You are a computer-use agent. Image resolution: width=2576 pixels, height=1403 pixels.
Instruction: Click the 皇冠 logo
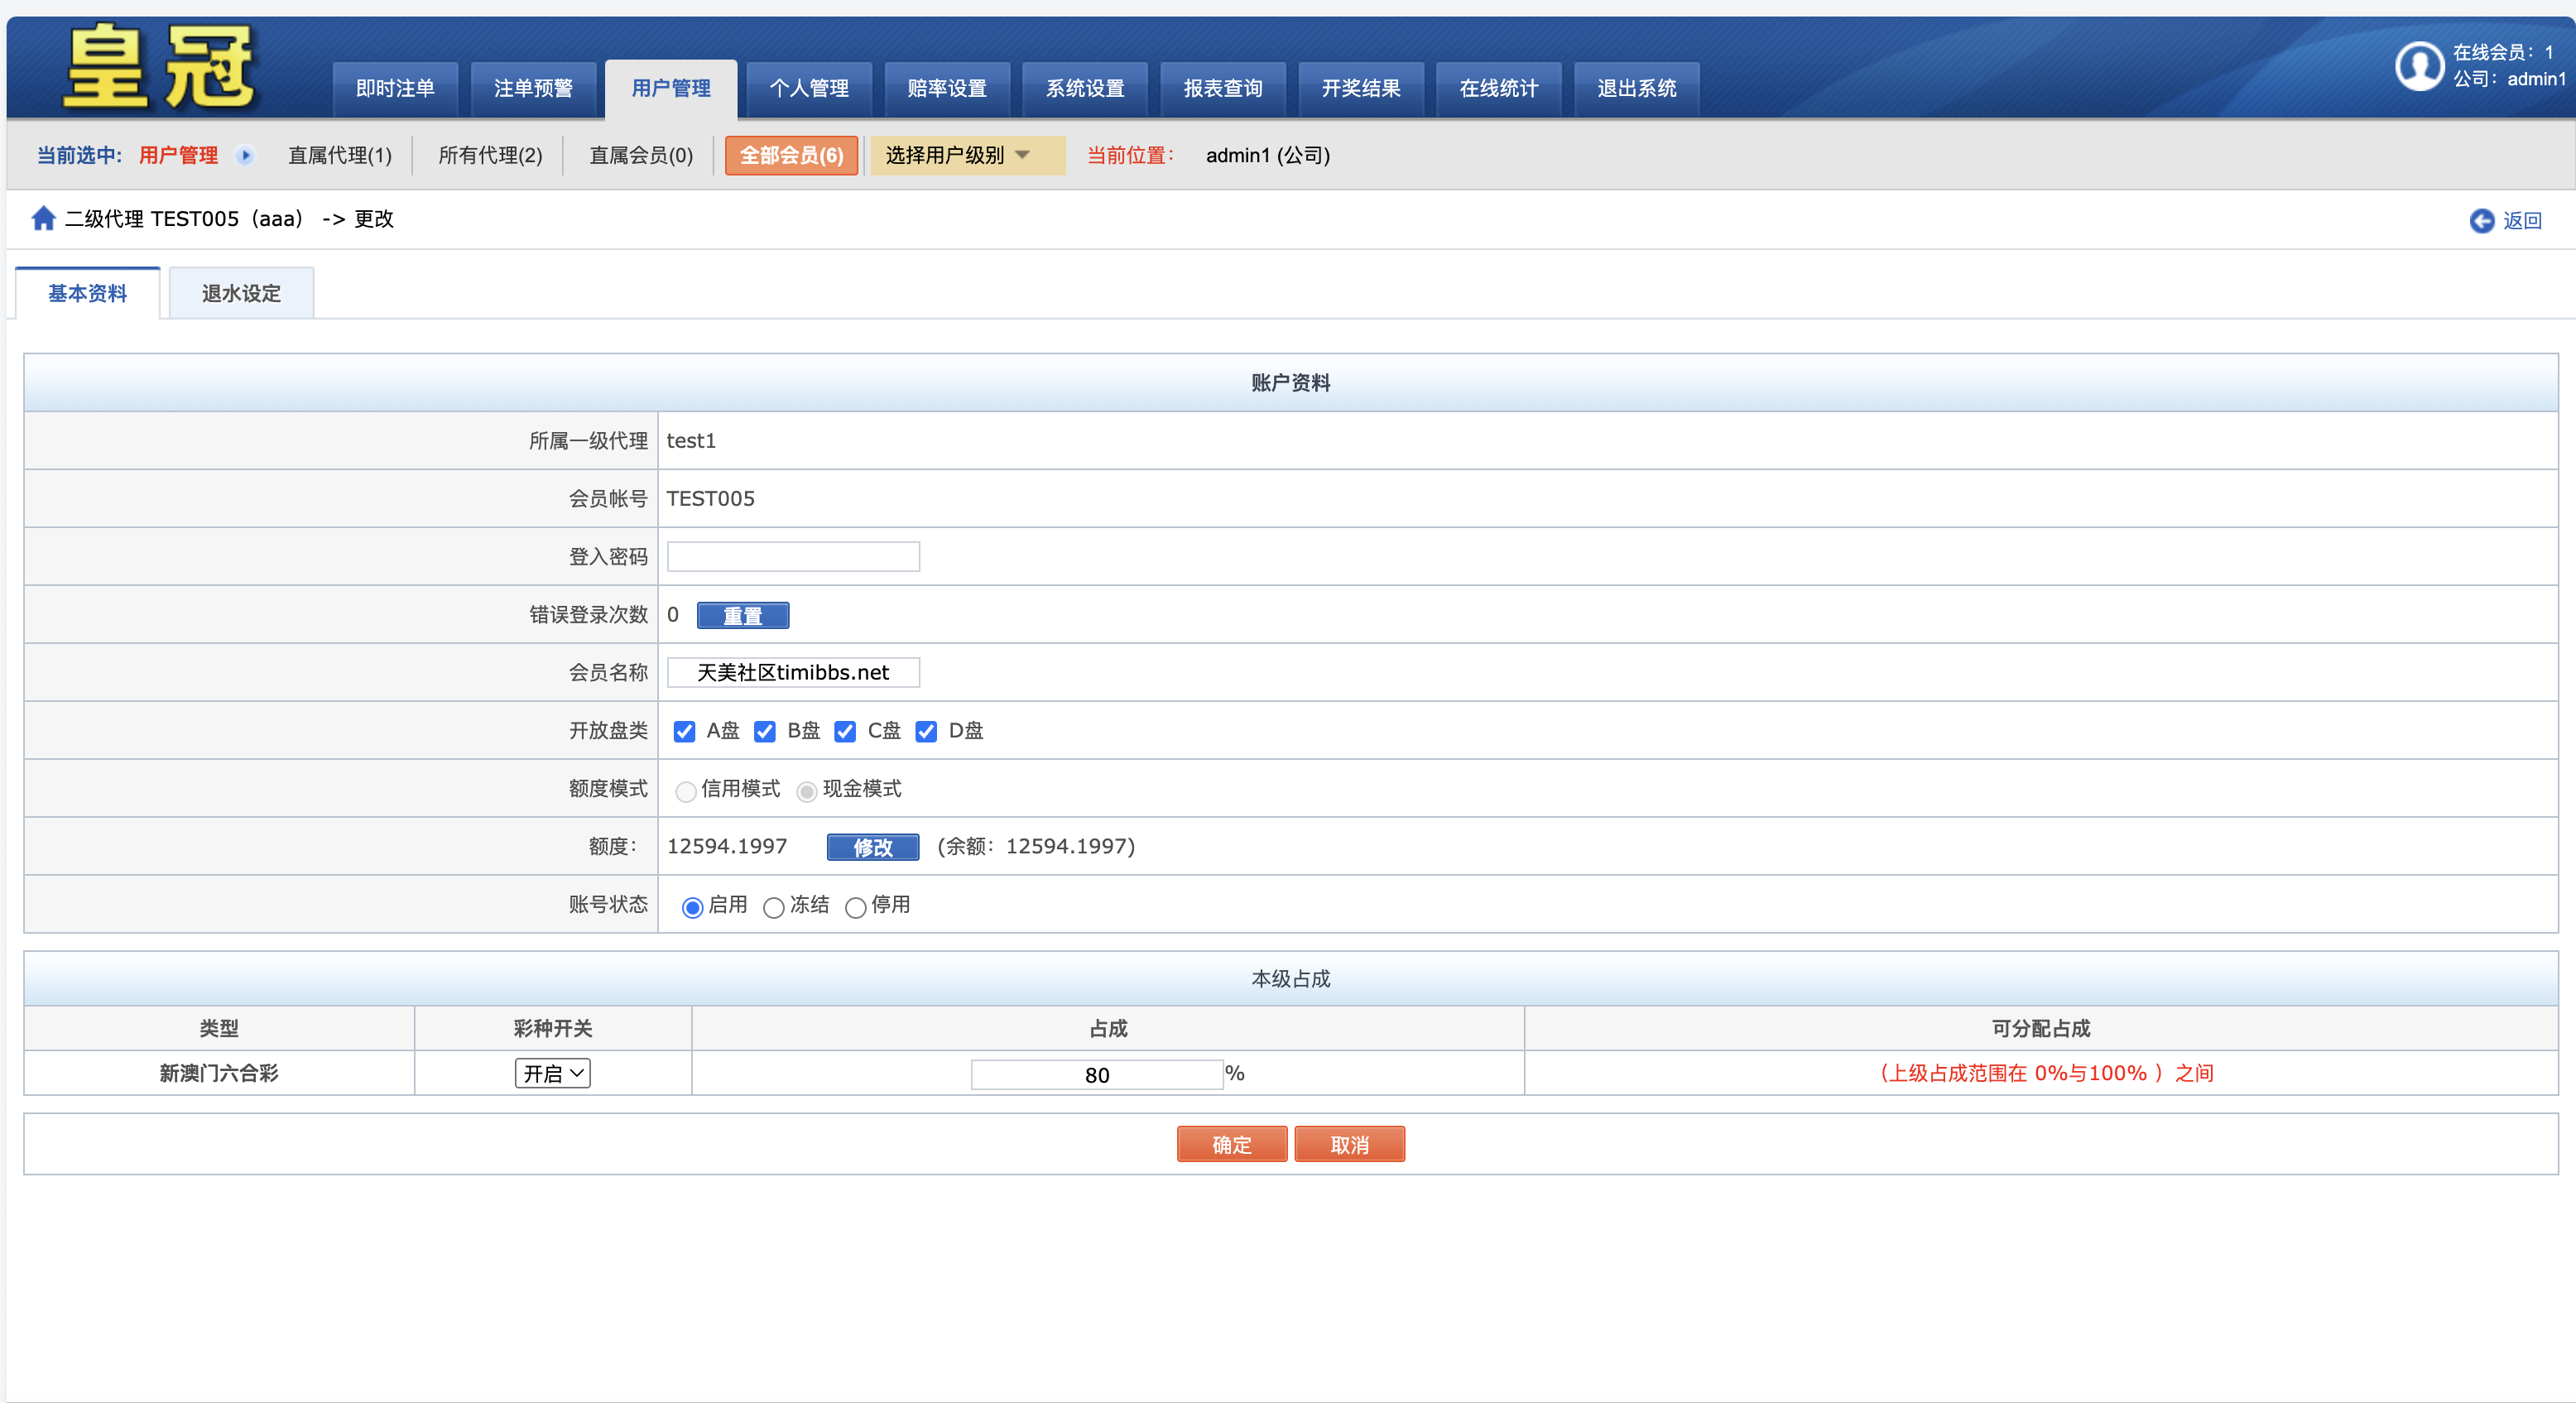click(160, 66)
